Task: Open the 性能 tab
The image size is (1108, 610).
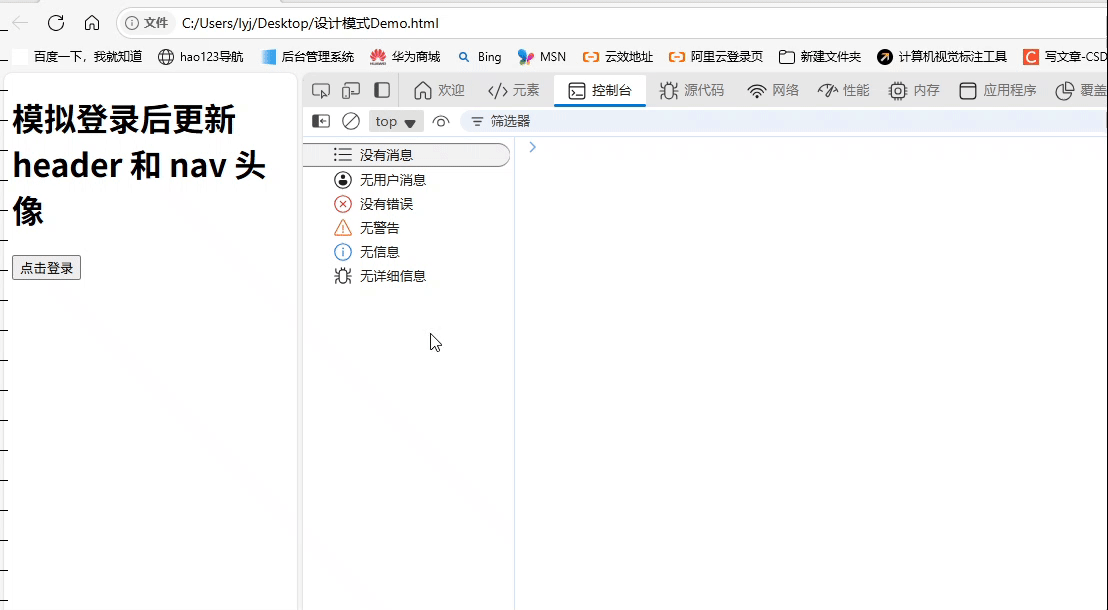Action: (844, 90)
